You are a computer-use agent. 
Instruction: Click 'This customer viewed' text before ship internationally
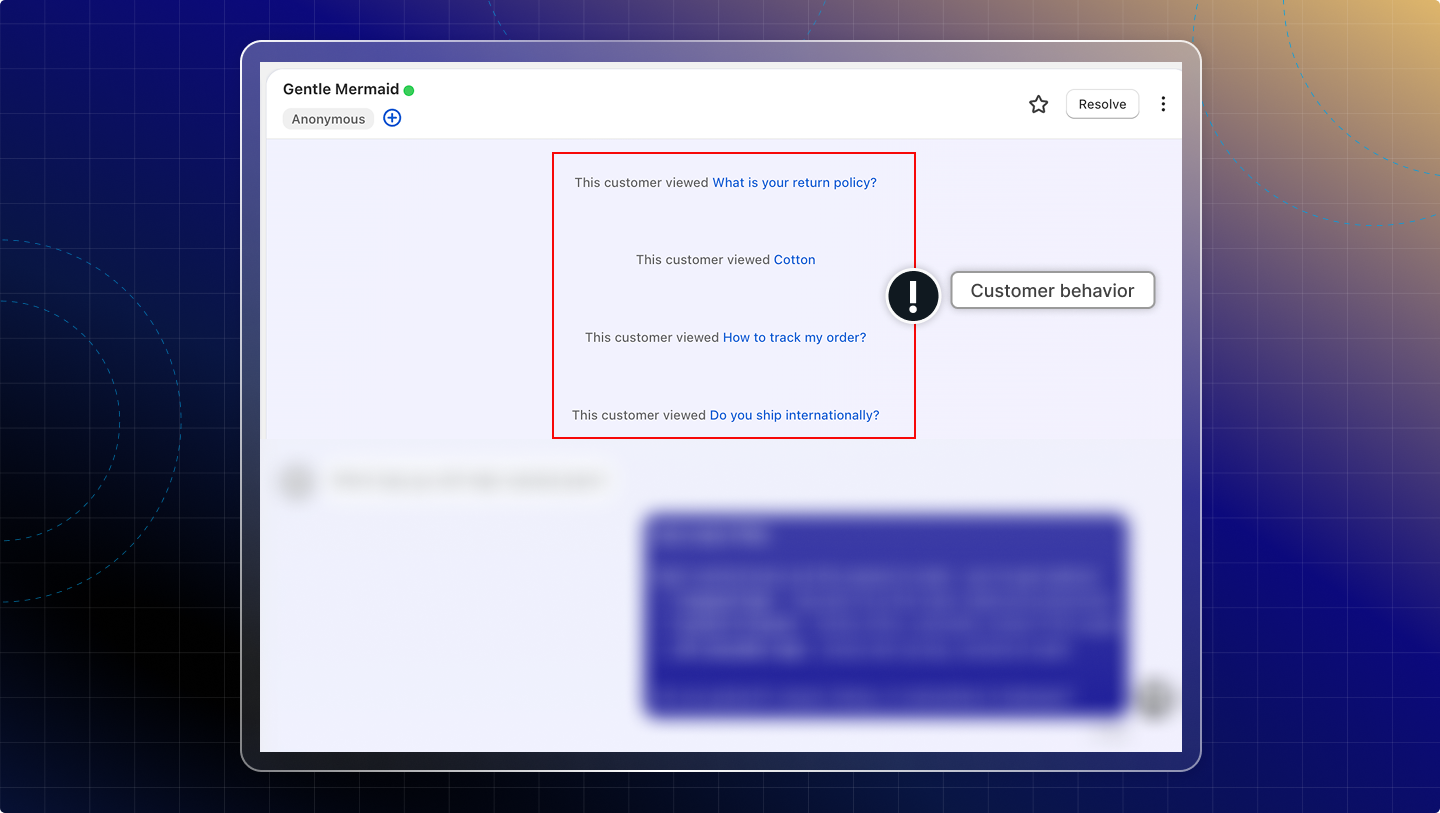click(x=638, y=415)
